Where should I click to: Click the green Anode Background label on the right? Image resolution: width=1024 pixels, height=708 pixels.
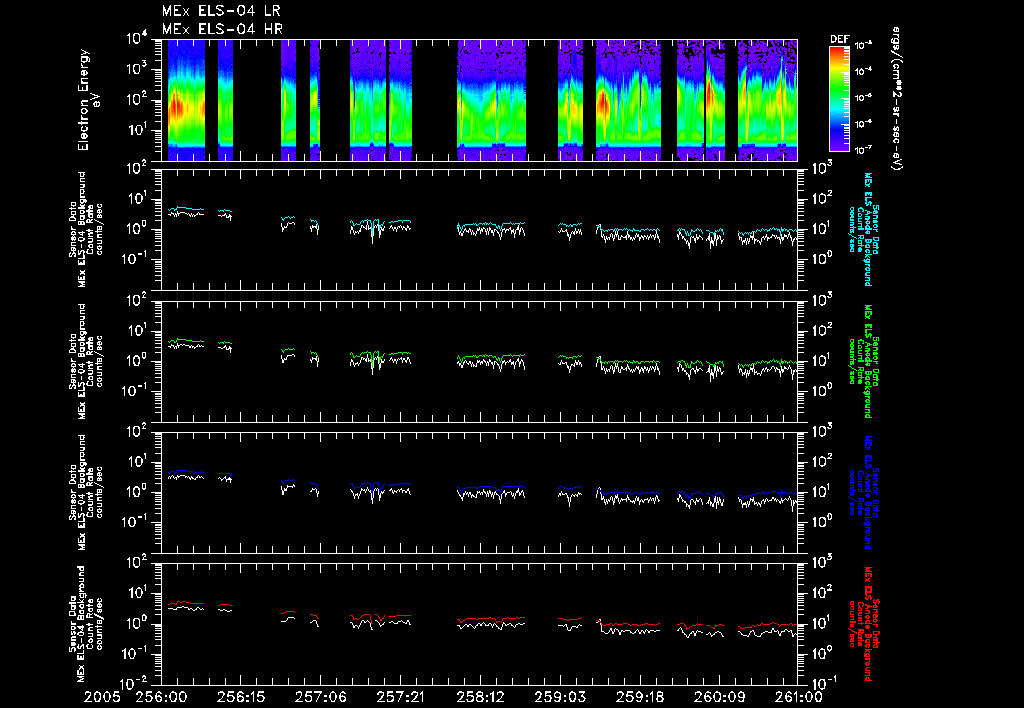863,361
